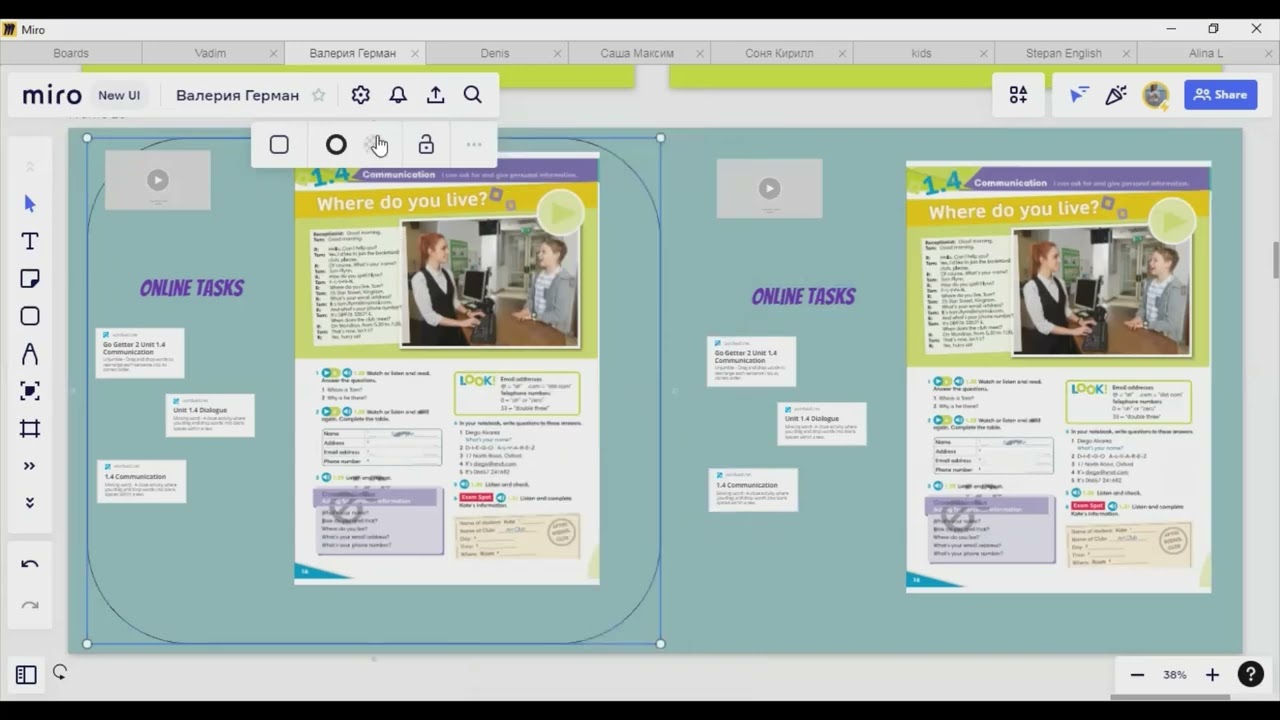Zoom out with minus button
Viewport: 1280px width, 720px height.
coord(1137,675)
